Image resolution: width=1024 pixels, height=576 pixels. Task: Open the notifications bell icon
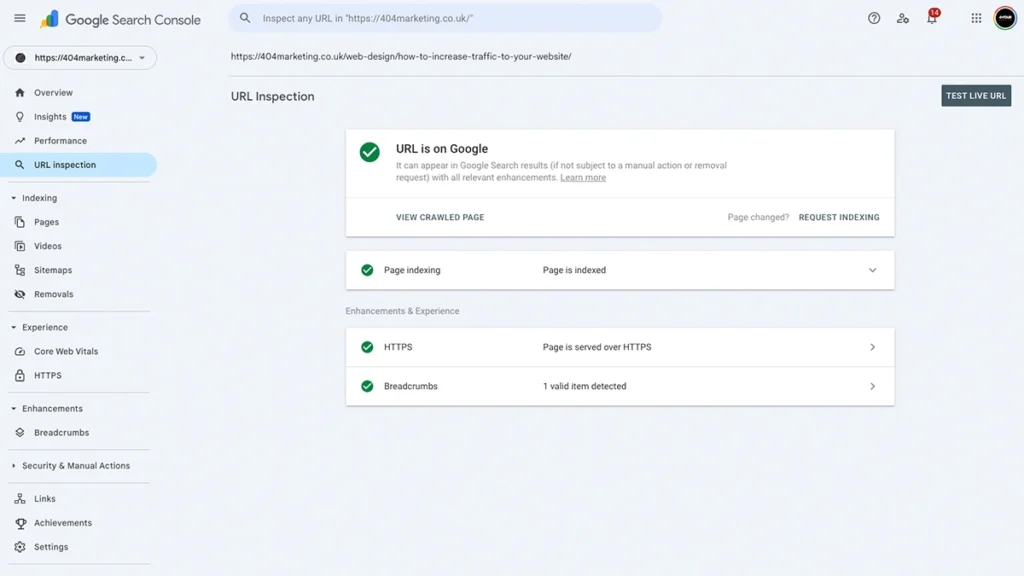click(932, 18)
